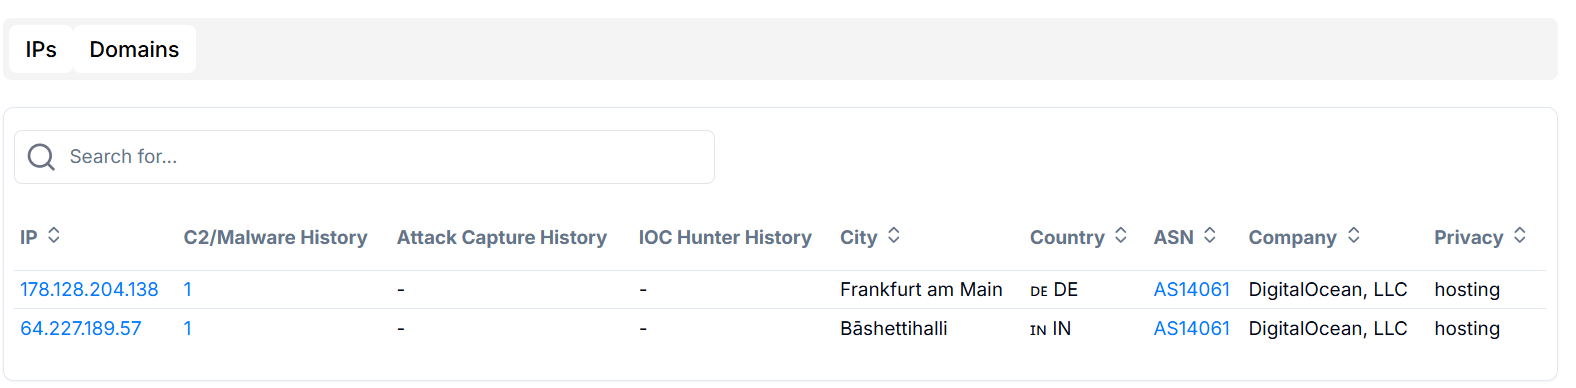Open AS14061 link in the Frankfurt row
1576x388 pixels.
pyautogui.click(x=1191, y=289)
